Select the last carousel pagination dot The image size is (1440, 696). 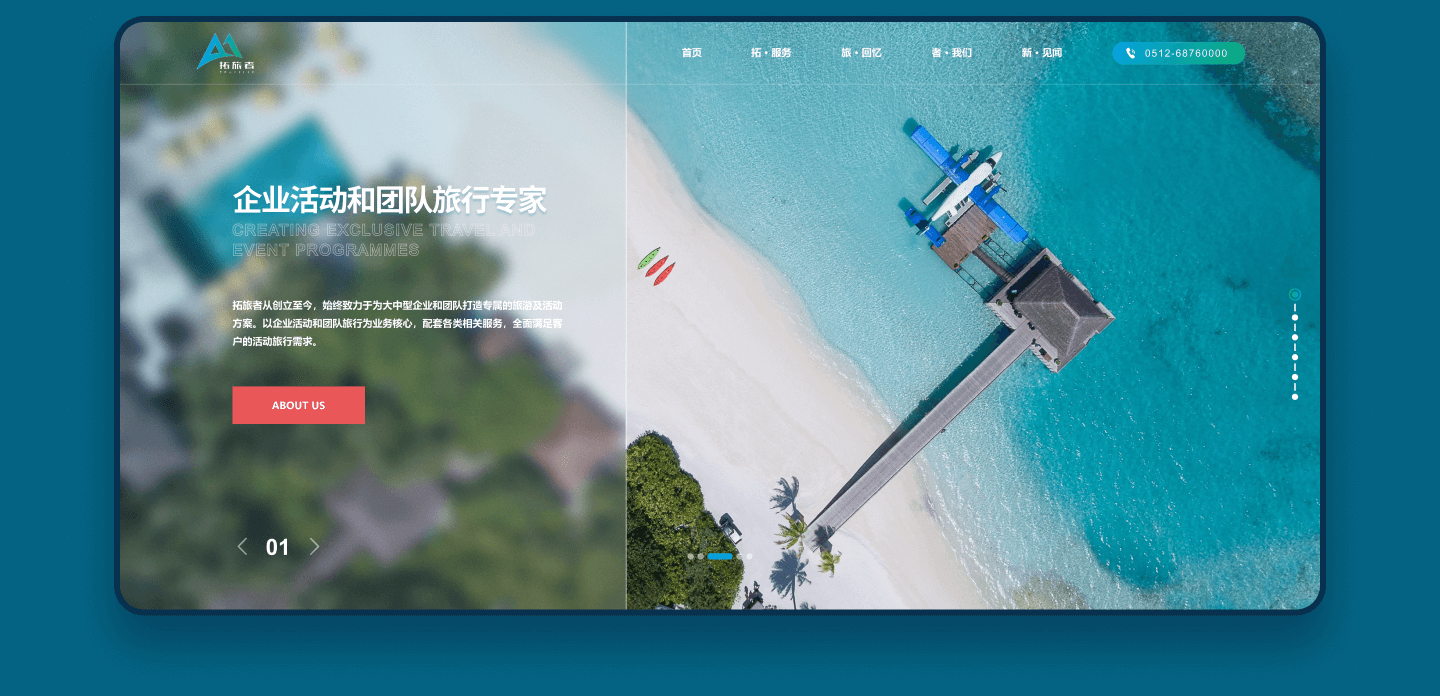click(x=749, y=556)
